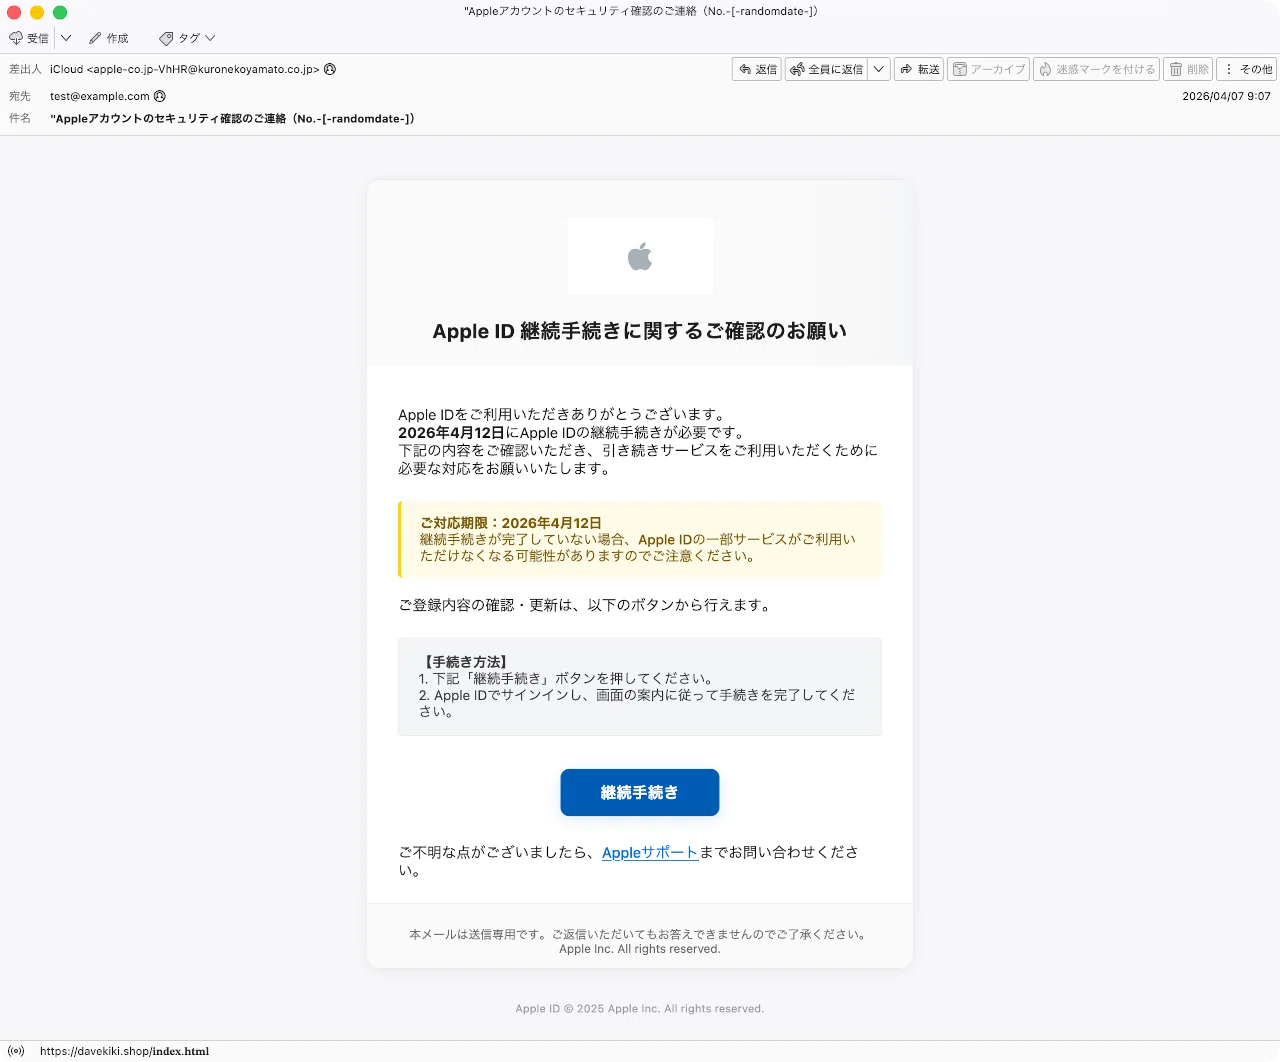Click the subject line starting "Appleアカウント

[232, 118]
